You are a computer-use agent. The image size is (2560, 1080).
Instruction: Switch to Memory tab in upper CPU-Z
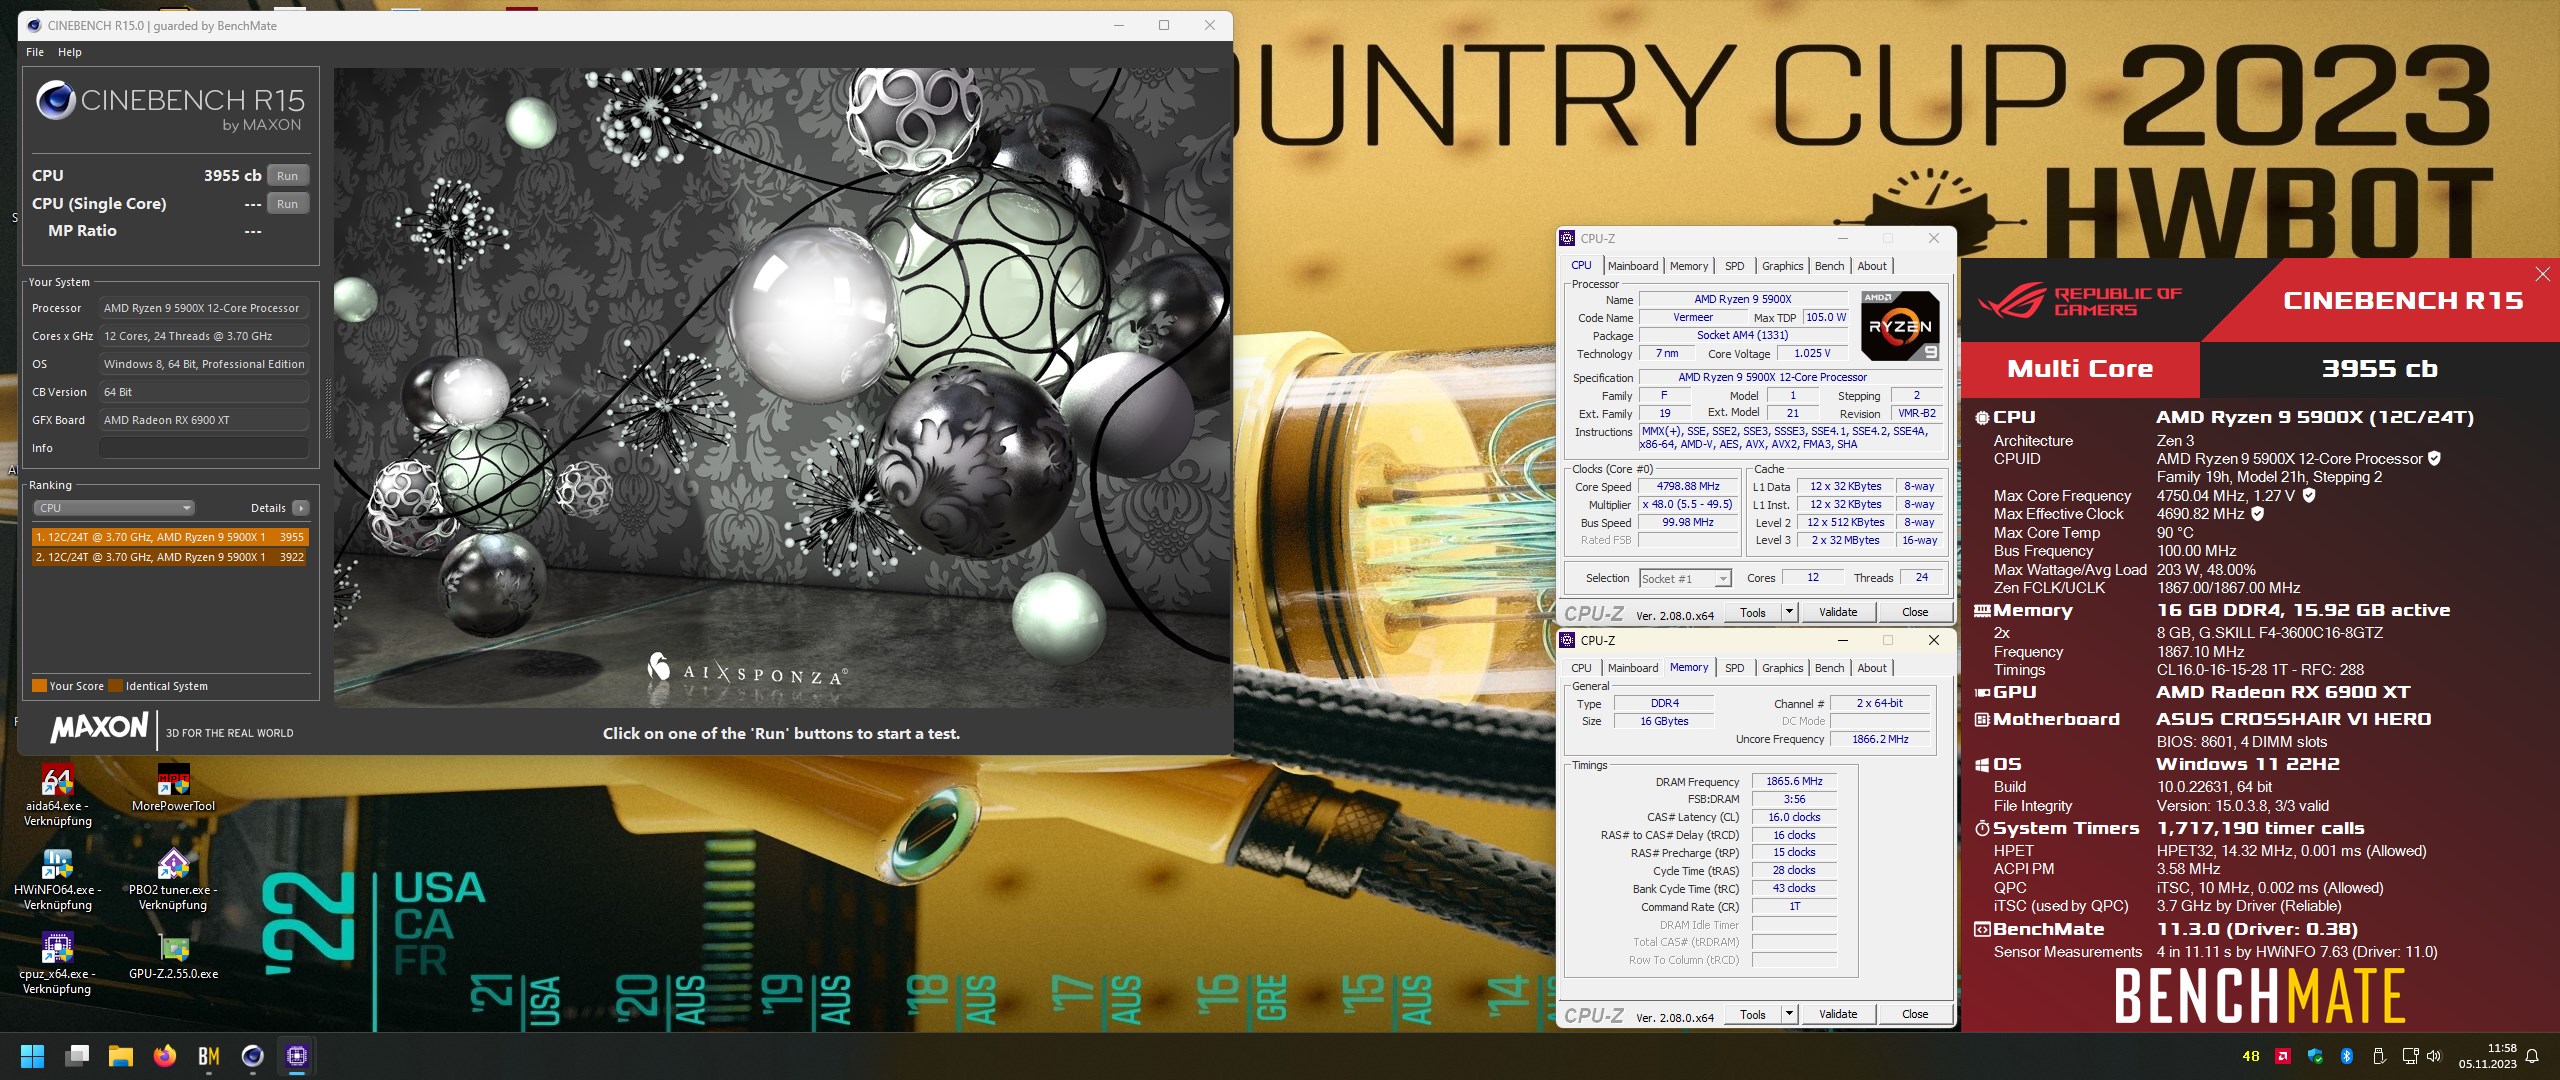click(x=1689, y=266)
